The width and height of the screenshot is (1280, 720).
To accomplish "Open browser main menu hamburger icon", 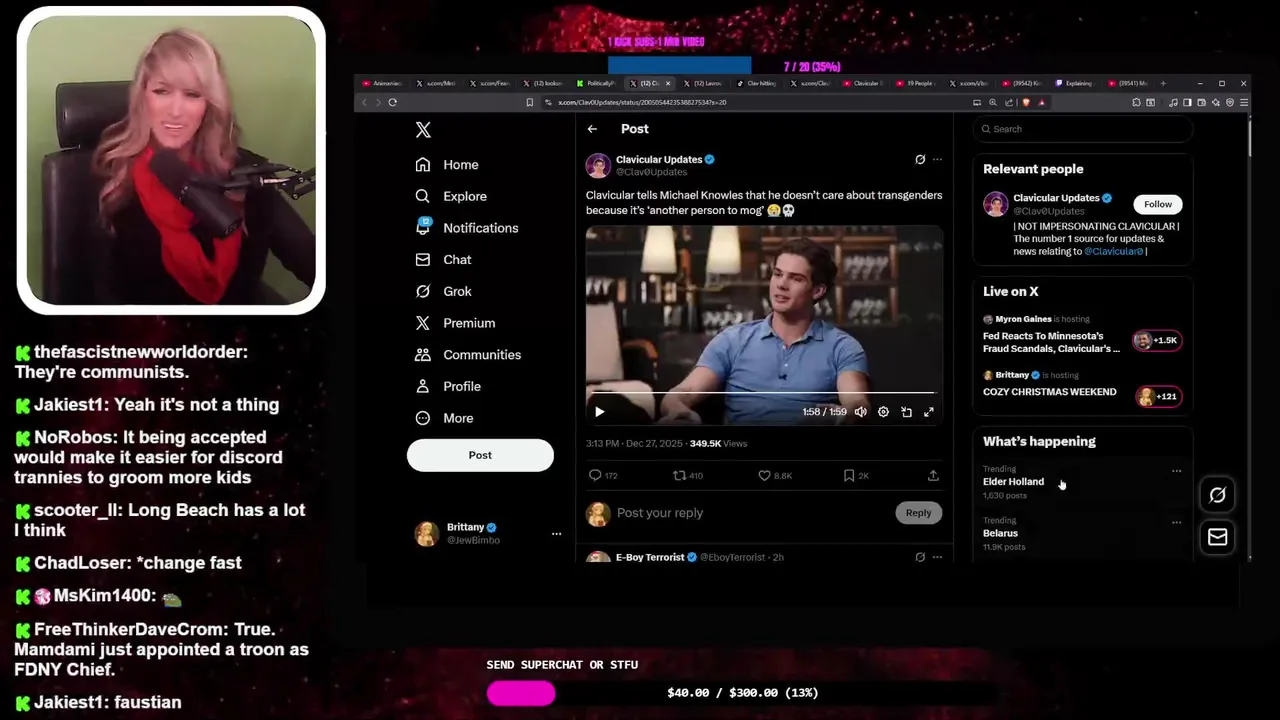I will coord(1244,102).
